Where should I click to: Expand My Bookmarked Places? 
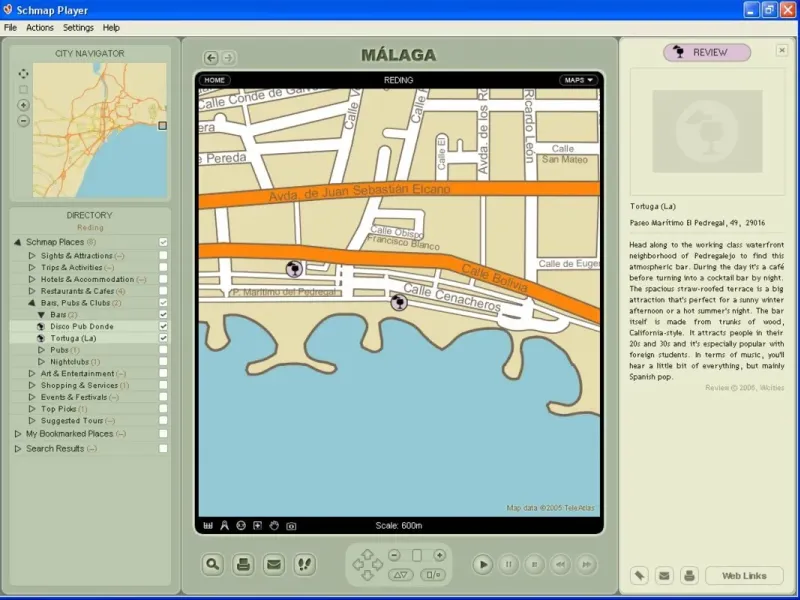click(x=18, y=434)
